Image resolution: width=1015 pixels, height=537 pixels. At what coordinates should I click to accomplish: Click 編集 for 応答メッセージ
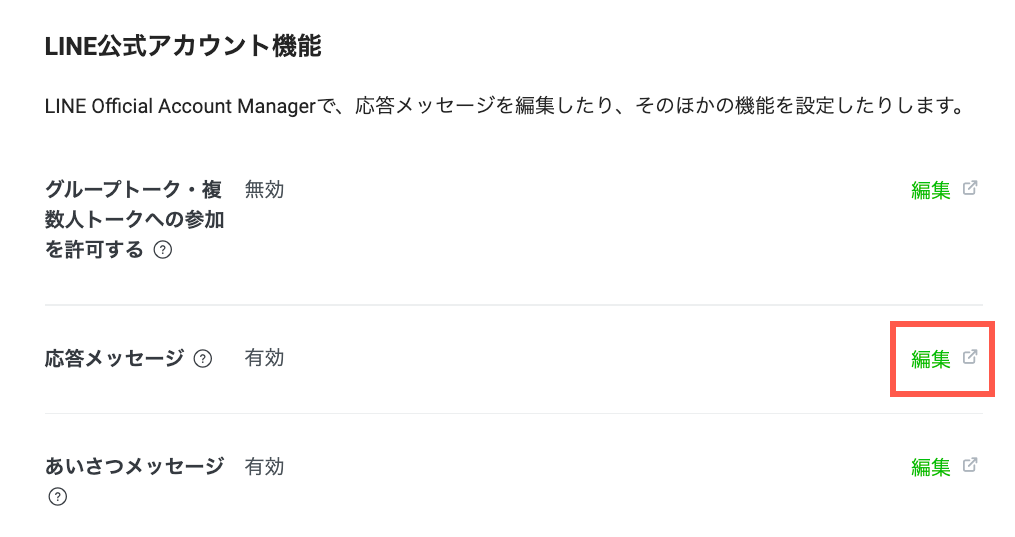tap(930, 359)
